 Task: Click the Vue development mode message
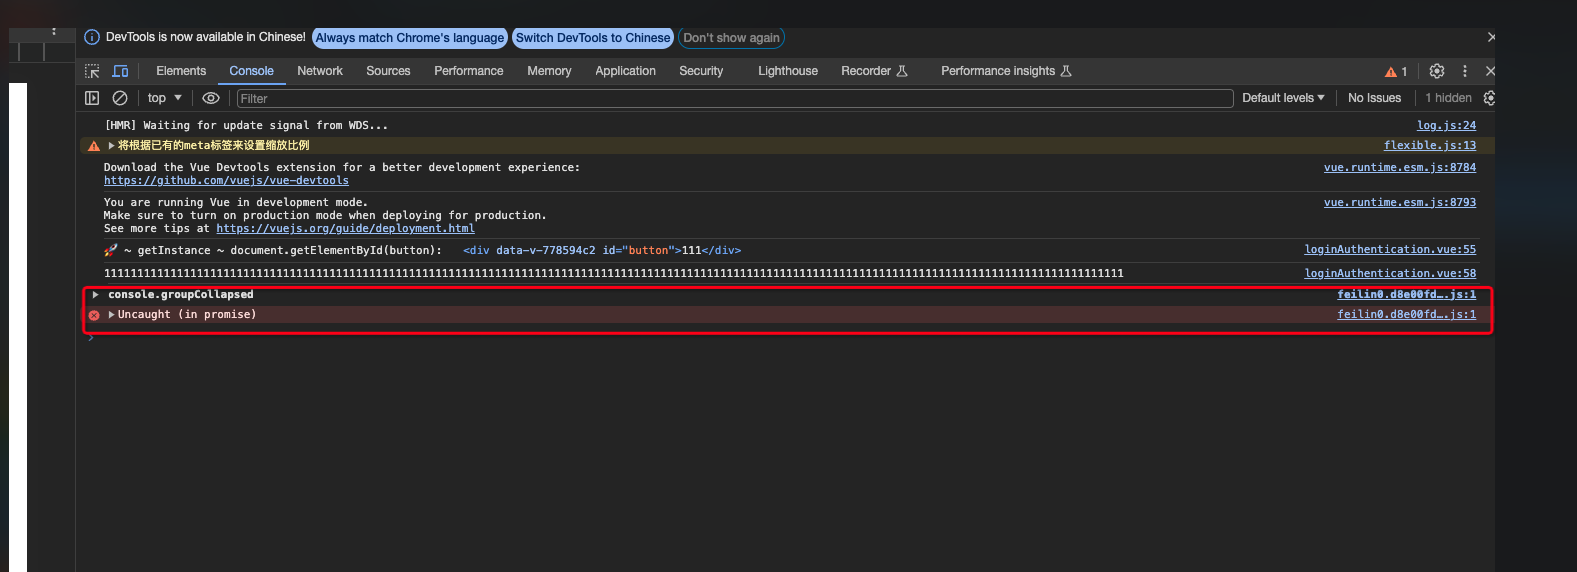point(325,215)
